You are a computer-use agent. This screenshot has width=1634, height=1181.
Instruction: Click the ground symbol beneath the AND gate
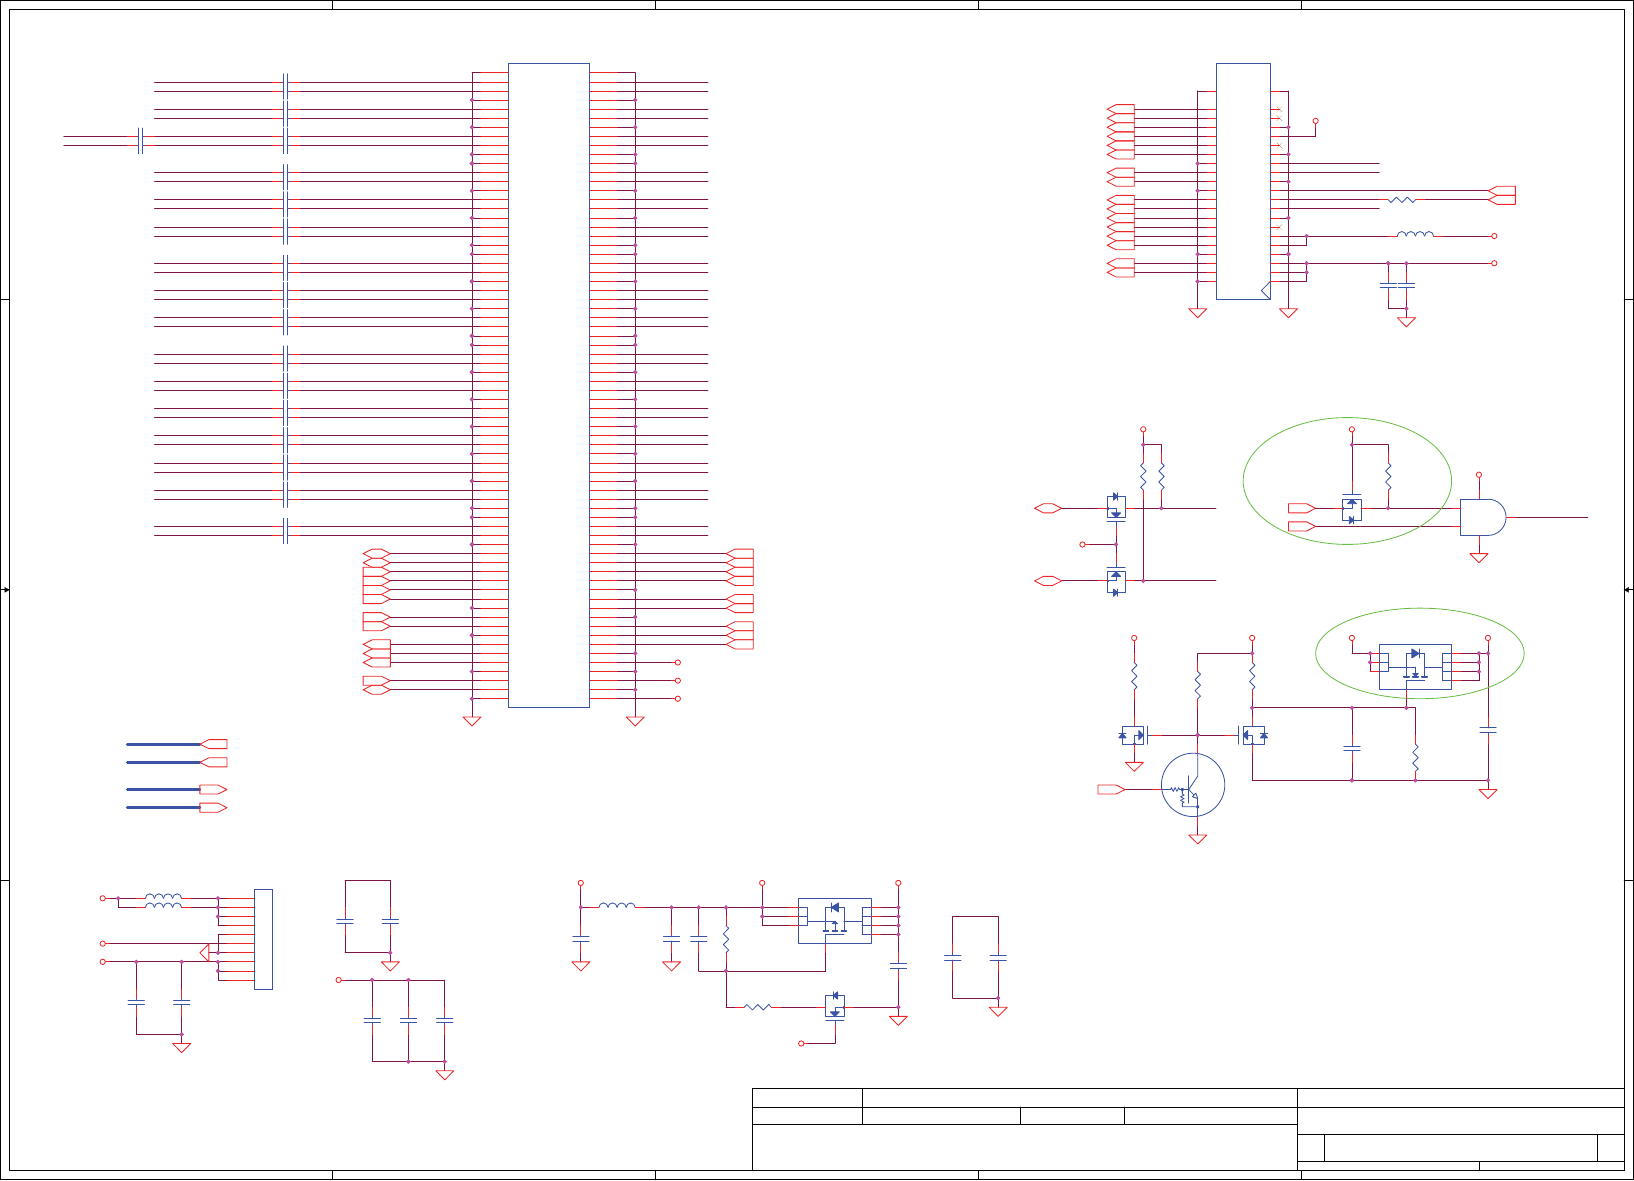(x=1479, y=558)
